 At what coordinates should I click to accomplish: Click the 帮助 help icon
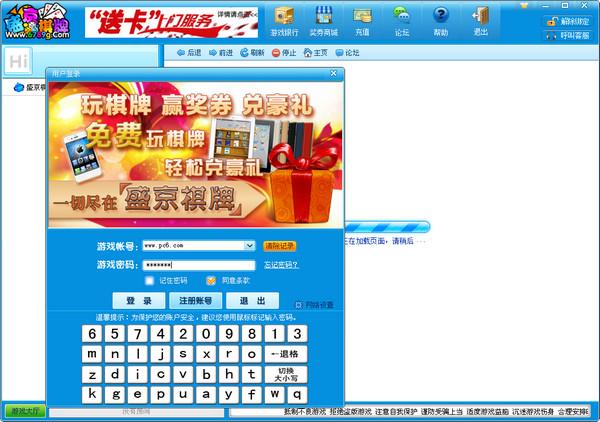[440, 21]
